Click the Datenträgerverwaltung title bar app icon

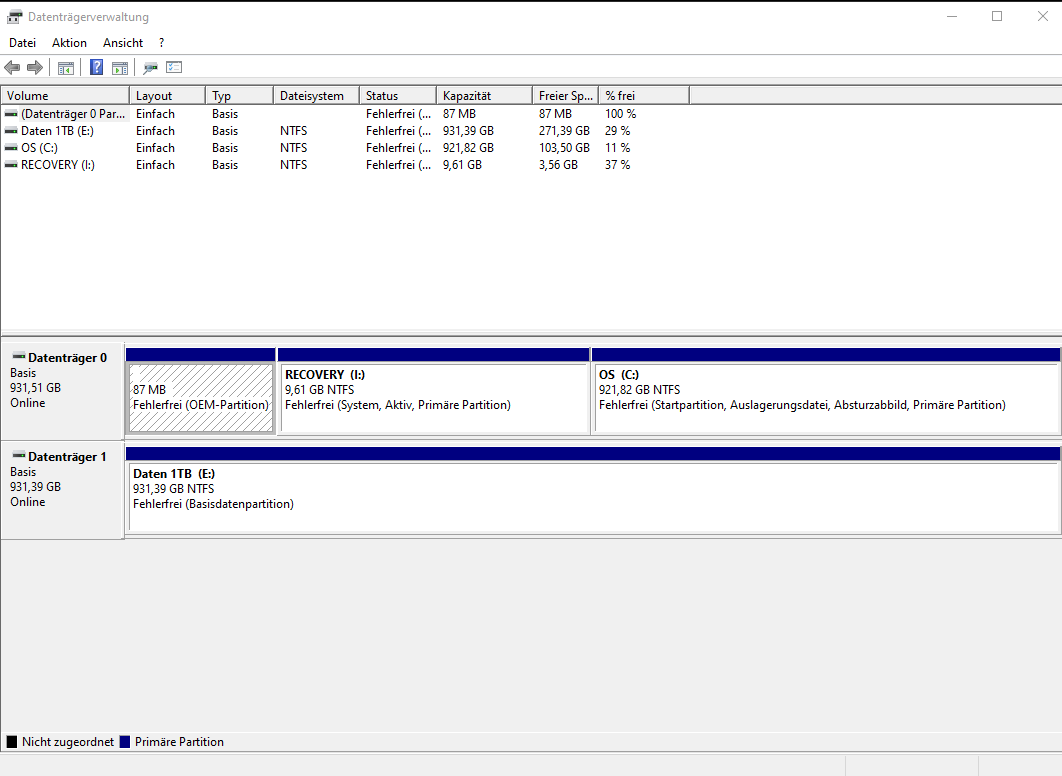pos(14,17)
